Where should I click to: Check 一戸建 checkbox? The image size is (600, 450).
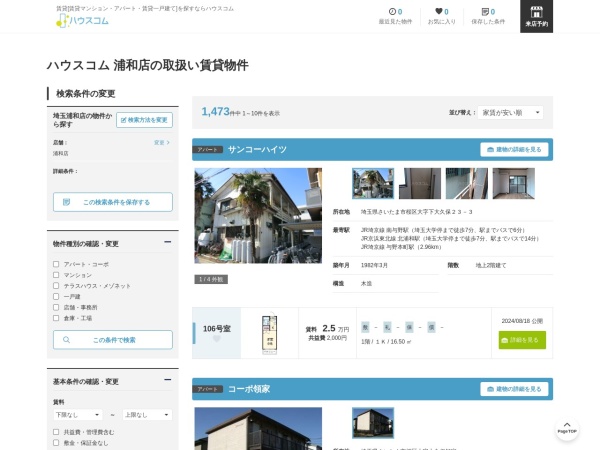coord(56,296)
